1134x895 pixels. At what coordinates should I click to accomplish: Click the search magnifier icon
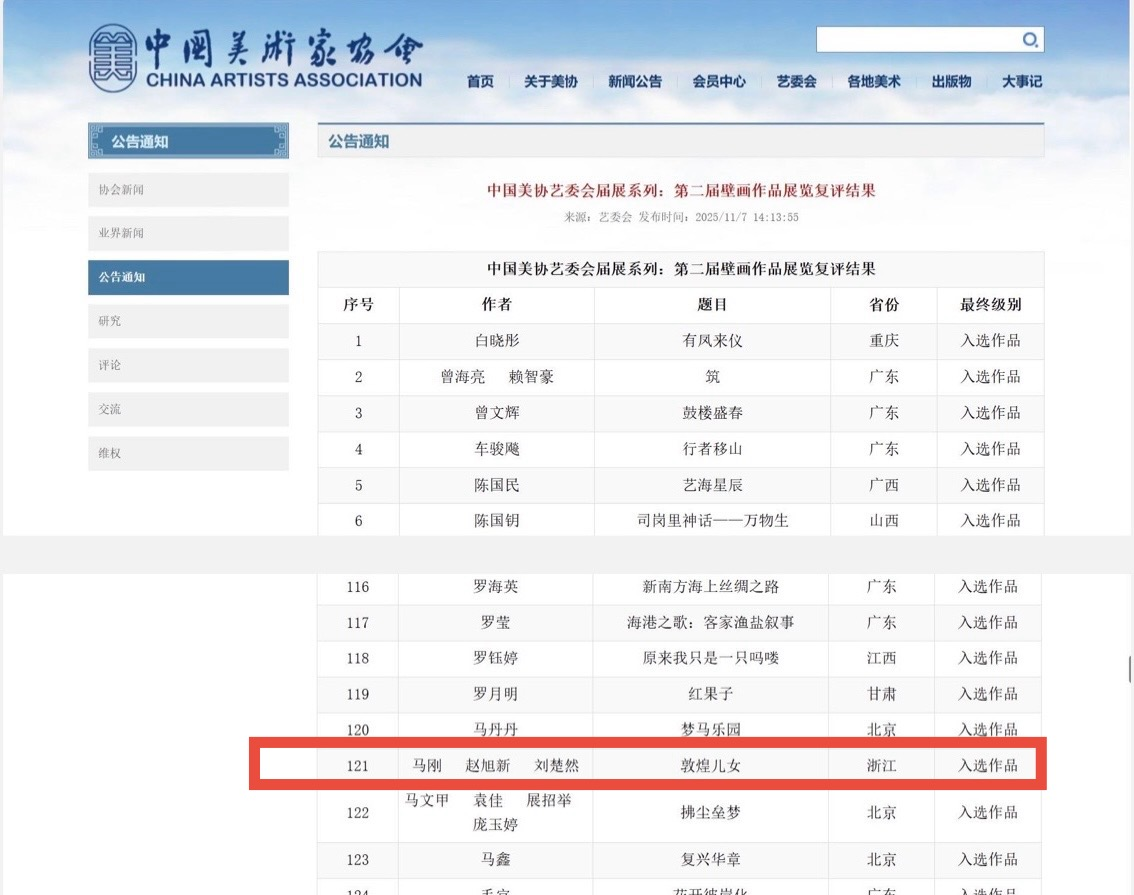(1030, 40)
